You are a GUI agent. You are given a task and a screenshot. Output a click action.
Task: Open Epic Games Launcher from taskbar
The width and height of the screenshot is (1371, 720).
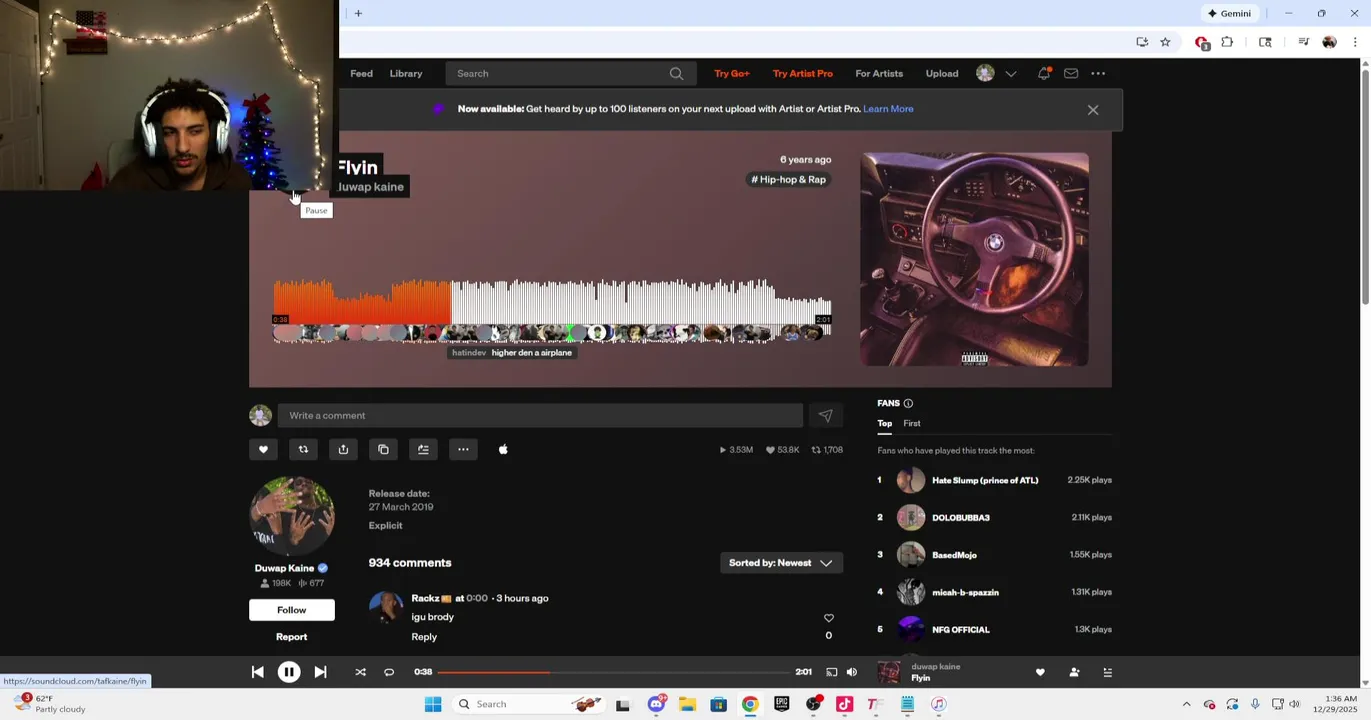point(781,705)
